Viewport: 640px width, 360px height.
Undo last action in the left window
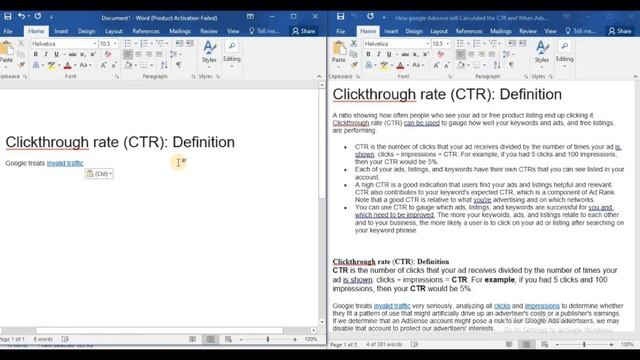(21, 16)
